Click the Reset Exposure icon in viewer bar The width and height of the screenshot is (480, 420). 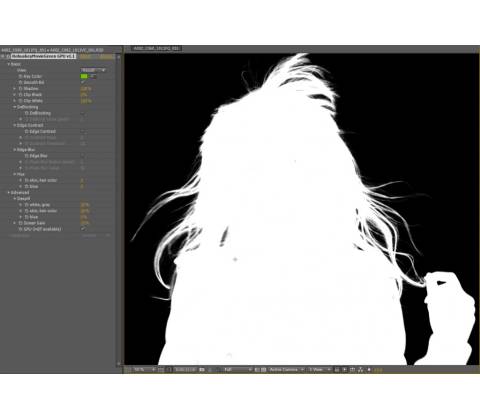pyautogui.click(x=369, y=370)
